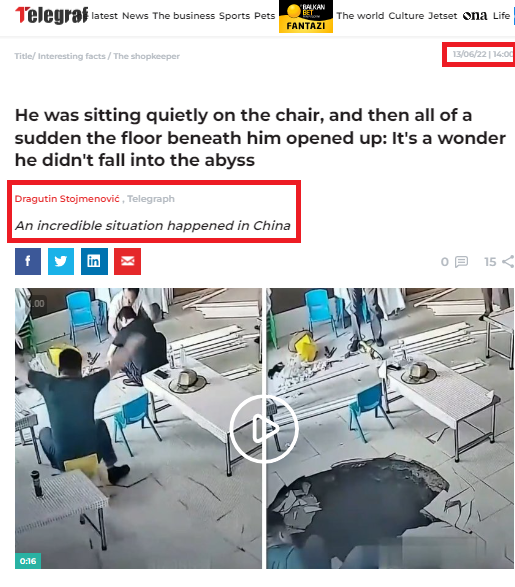This screenshot has height=587, width=515.
Task: Open The business section
Action: click(x=184, y=16)
